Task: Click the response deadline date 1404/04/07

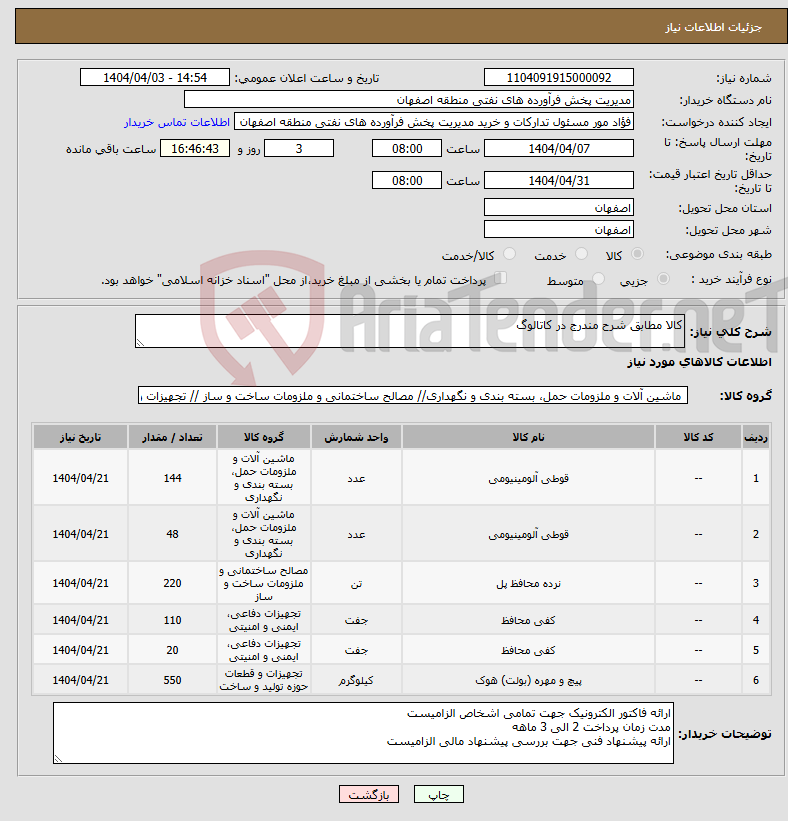Action: (x=559, y=149)
